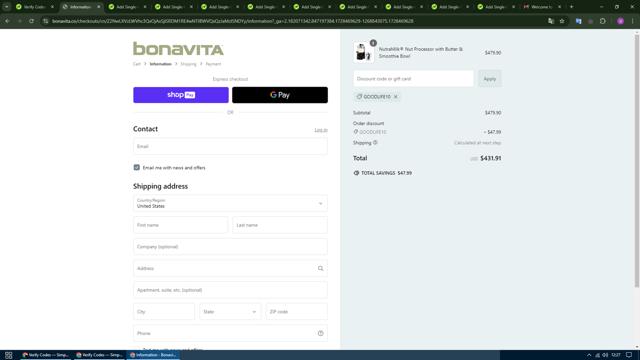The image size is (640, 360).
Task: Click the Bonavita logo
Action: coord(178,49)
